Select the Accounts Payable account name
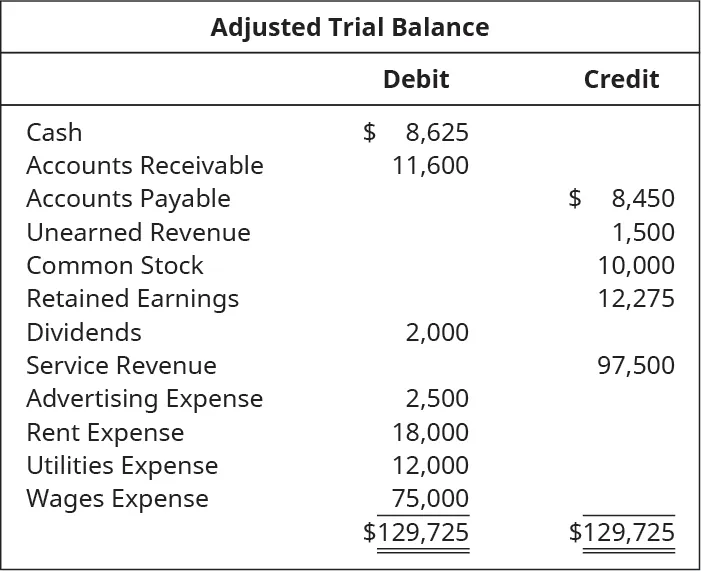 [128, 198]
